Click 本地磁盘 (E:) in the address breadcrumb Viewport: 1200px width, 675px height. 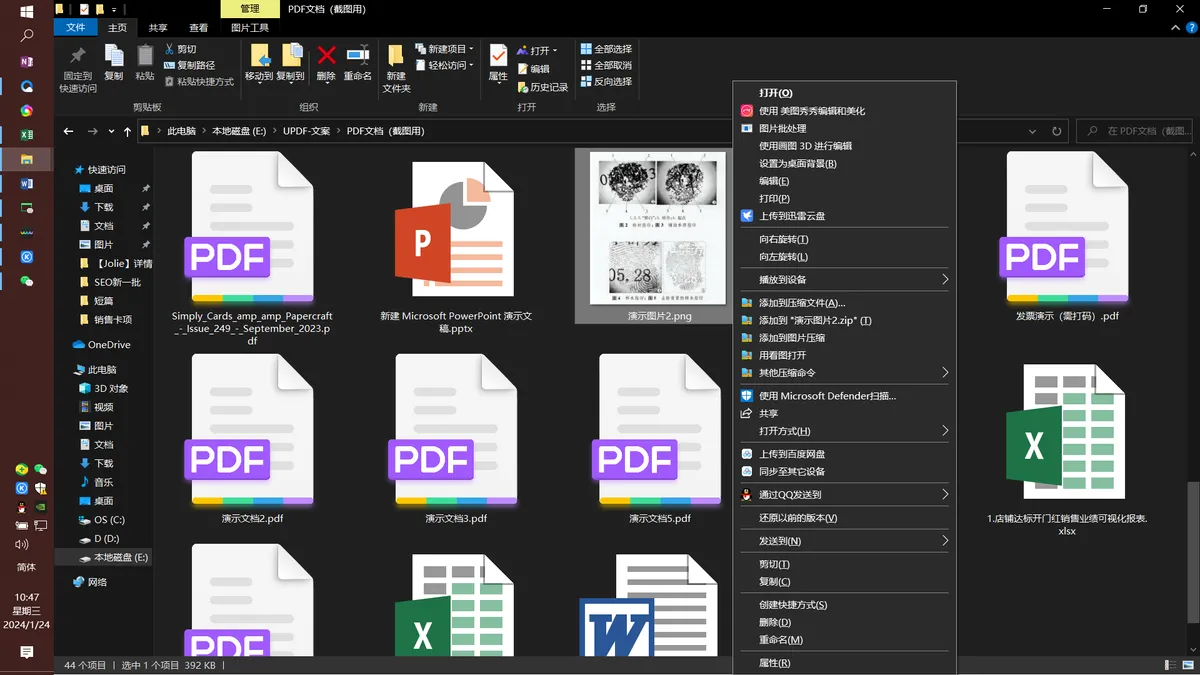pos(239,131)
